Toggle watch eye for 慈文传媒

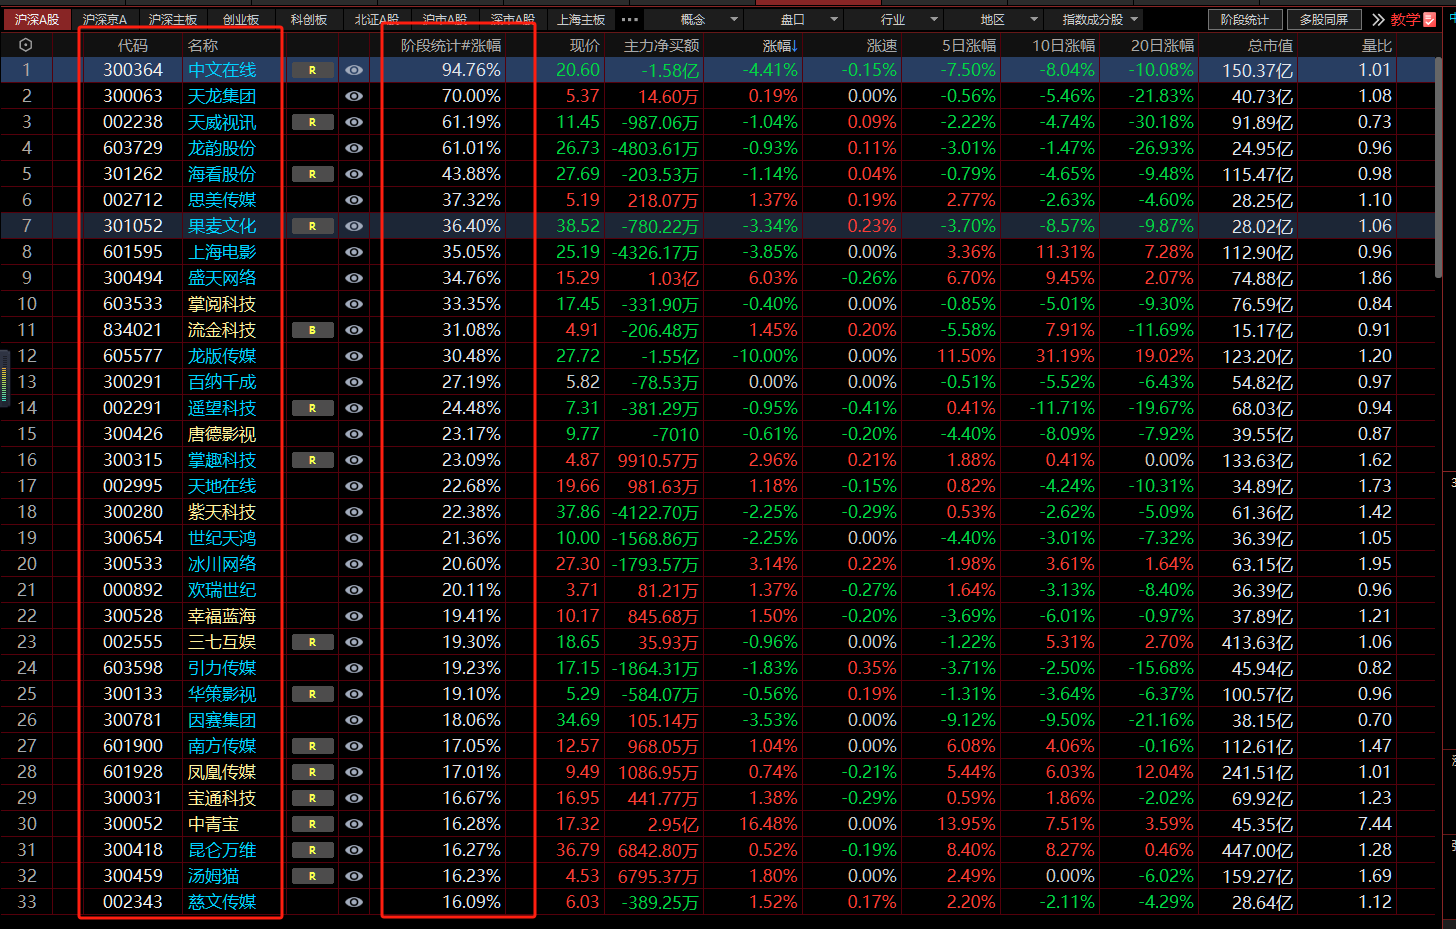[354, 902]
